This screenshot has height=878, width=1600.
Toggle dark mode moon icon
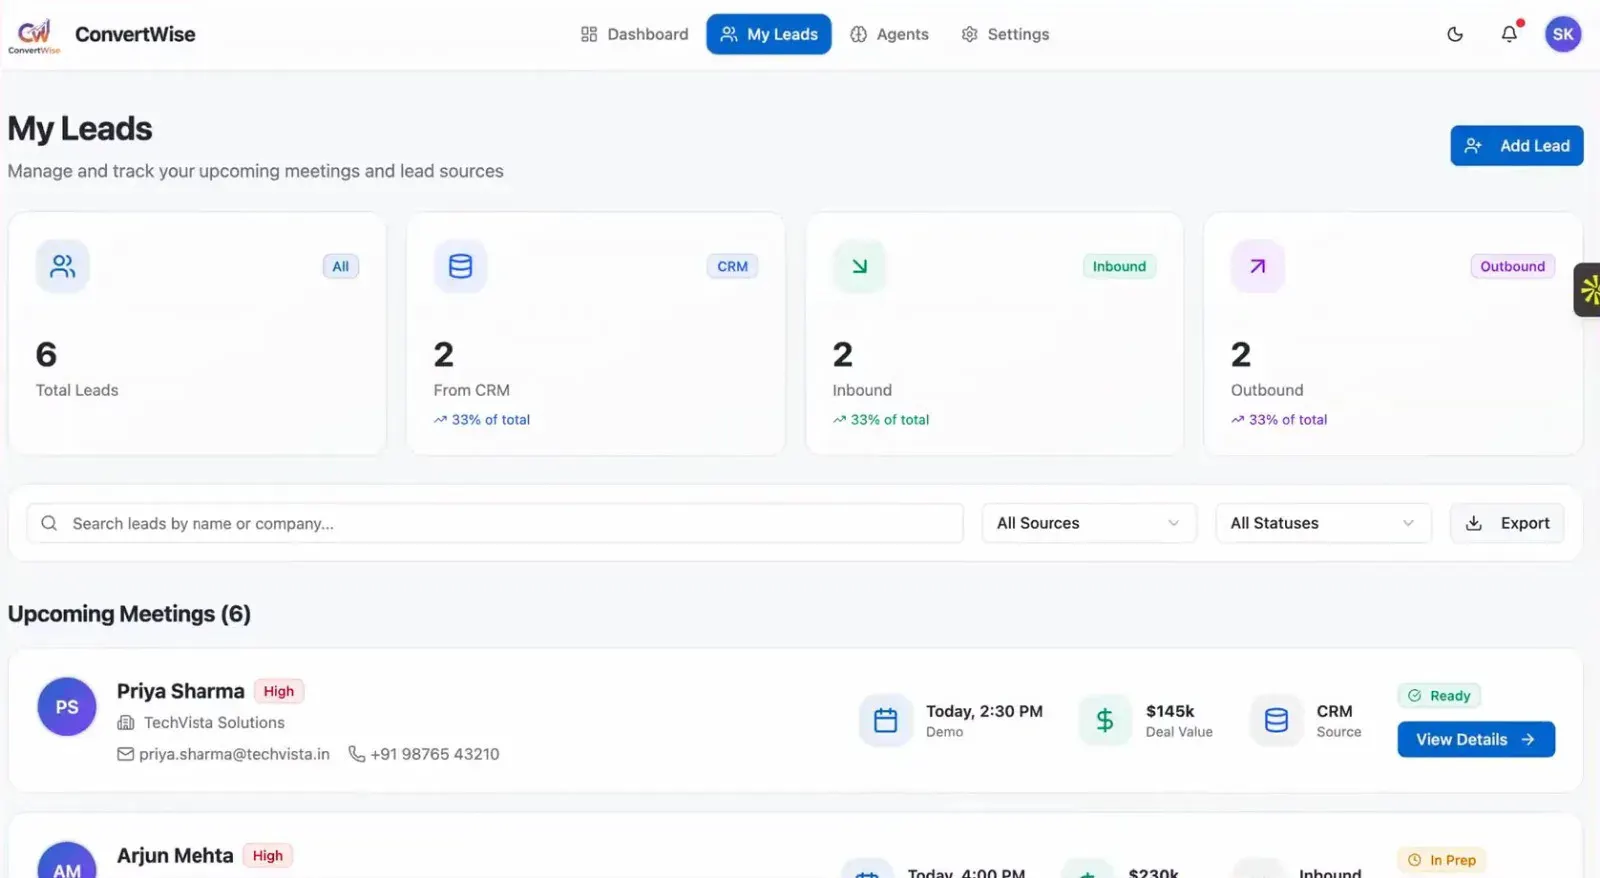tap(1455, 34)
